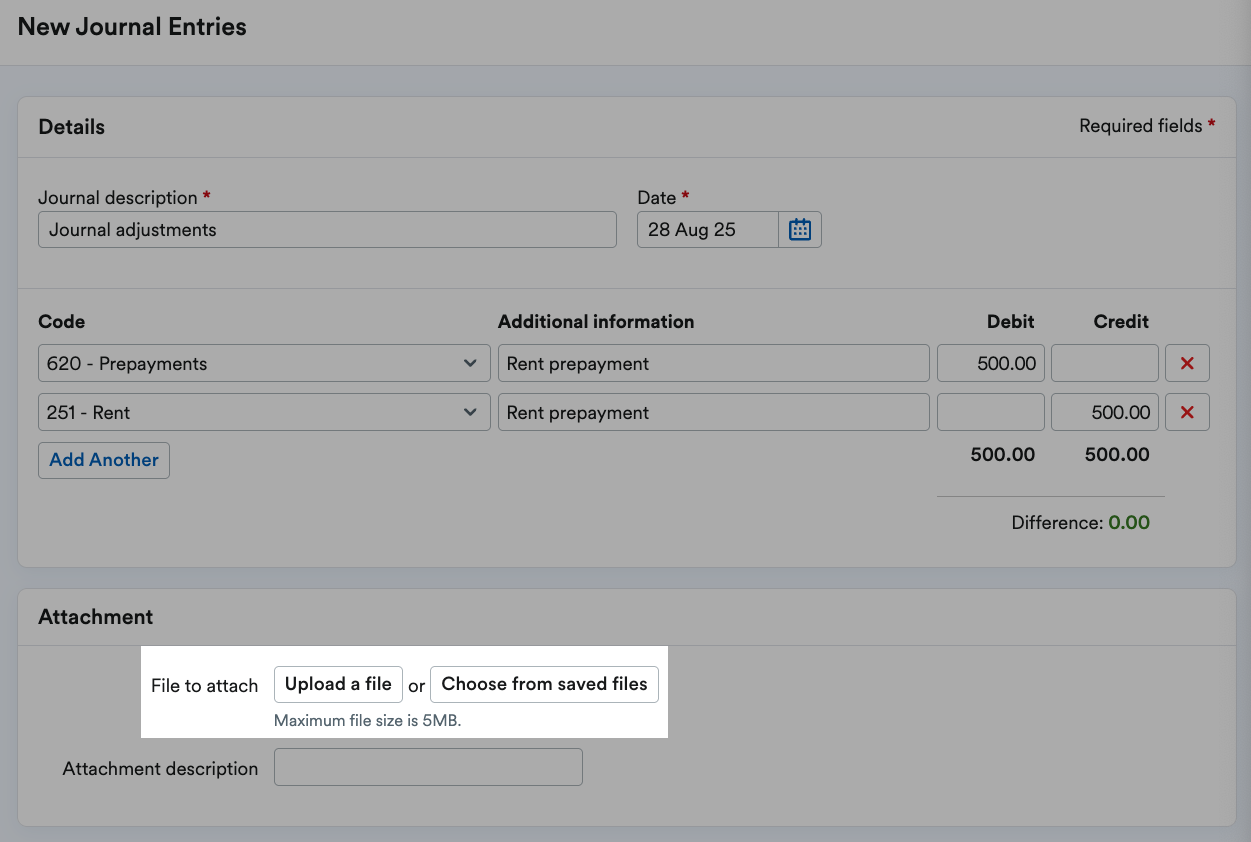Edit Additional information for Rent row

714,412
